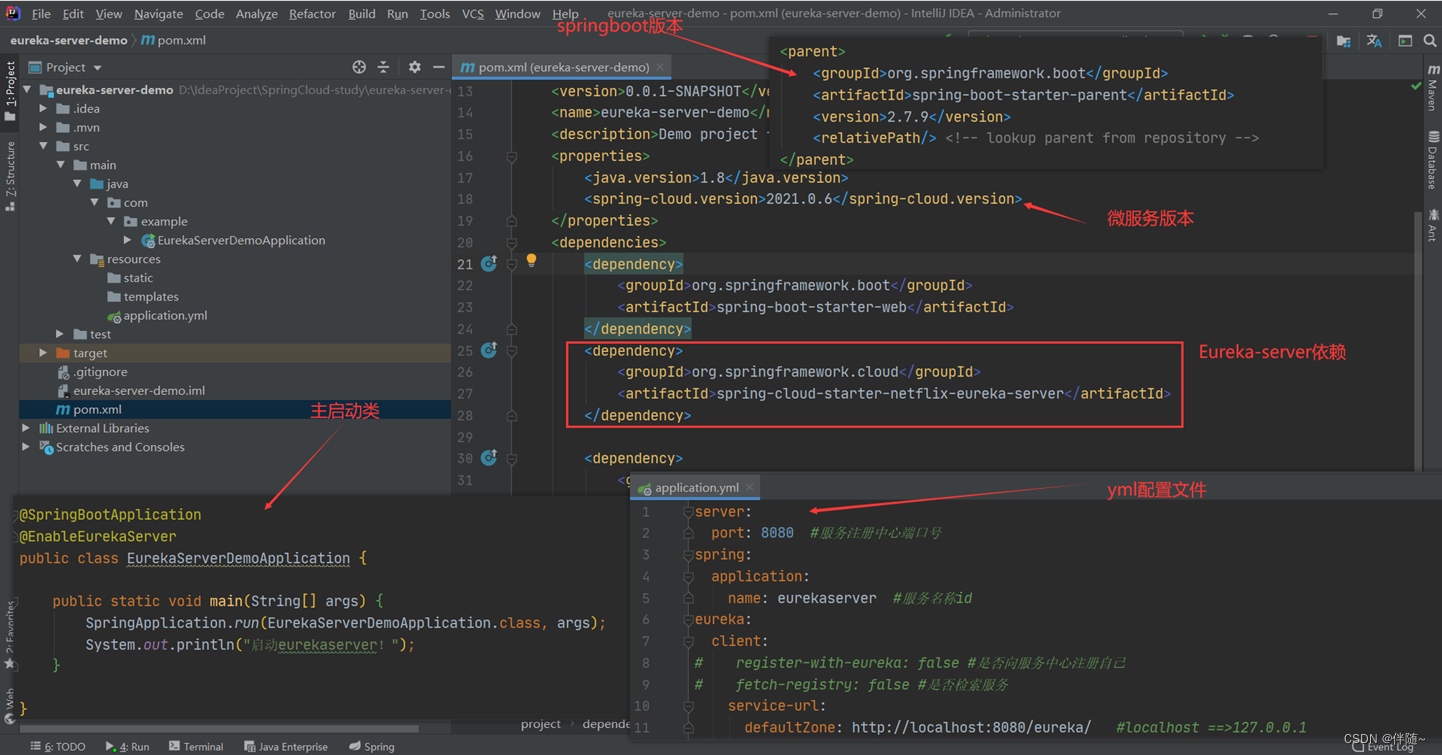Collapse the src folder
Image resolution: width=1442 pixels, height=755 pixels.
point(43,146)
